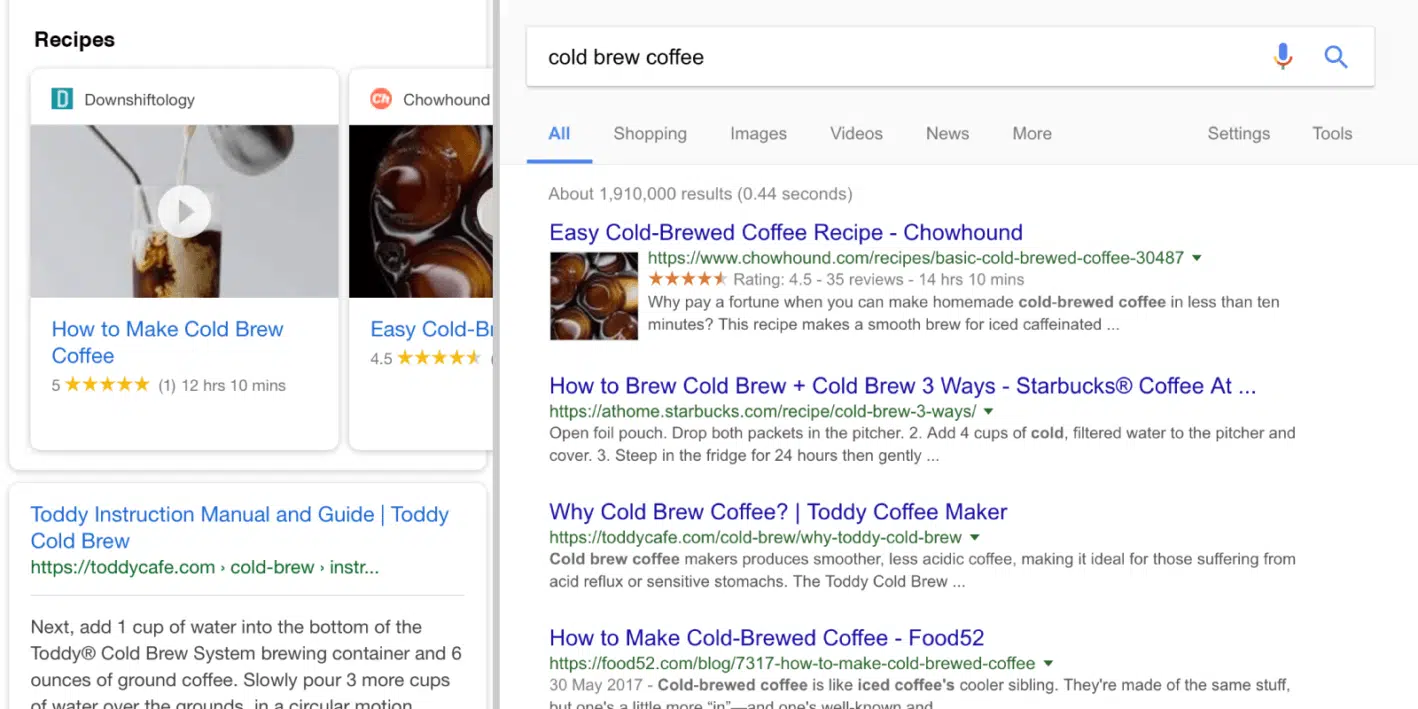The width and height of the screenshot is (1418, 709).
Task: Click the microphone voice search icon
Action: tap(1283, 57)
